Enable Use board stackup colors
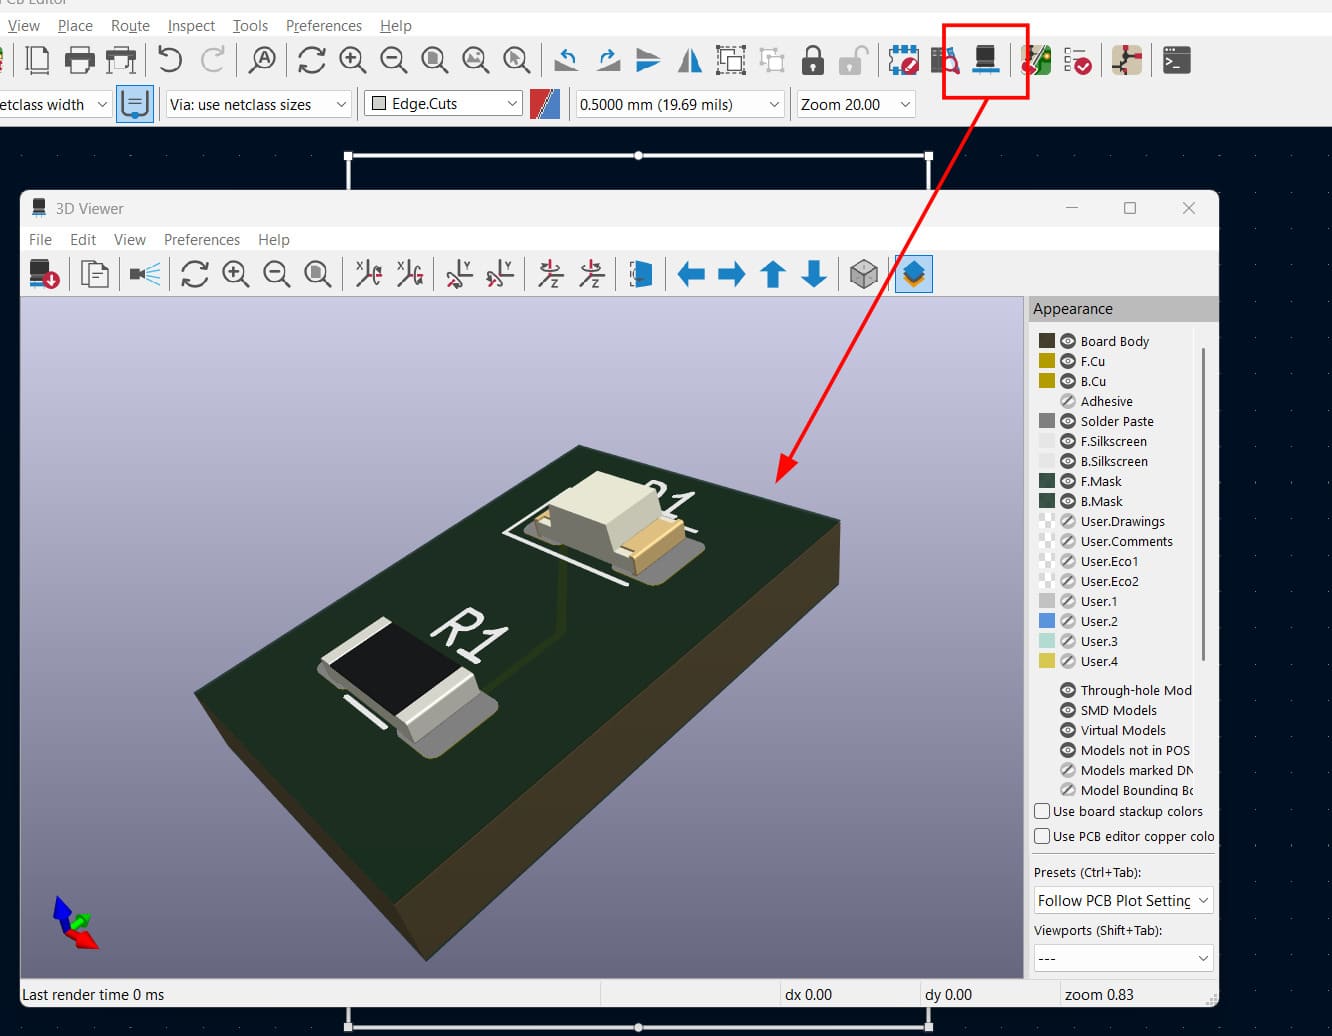Viewport: 1332px width, 1036px height. click(1042, 811)
